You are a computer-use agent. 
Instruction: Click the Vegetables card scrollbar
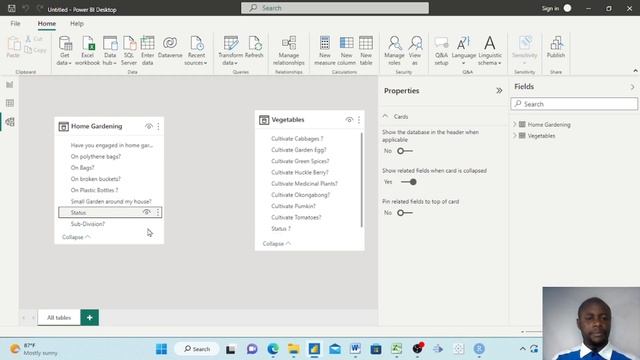point(361,180)
